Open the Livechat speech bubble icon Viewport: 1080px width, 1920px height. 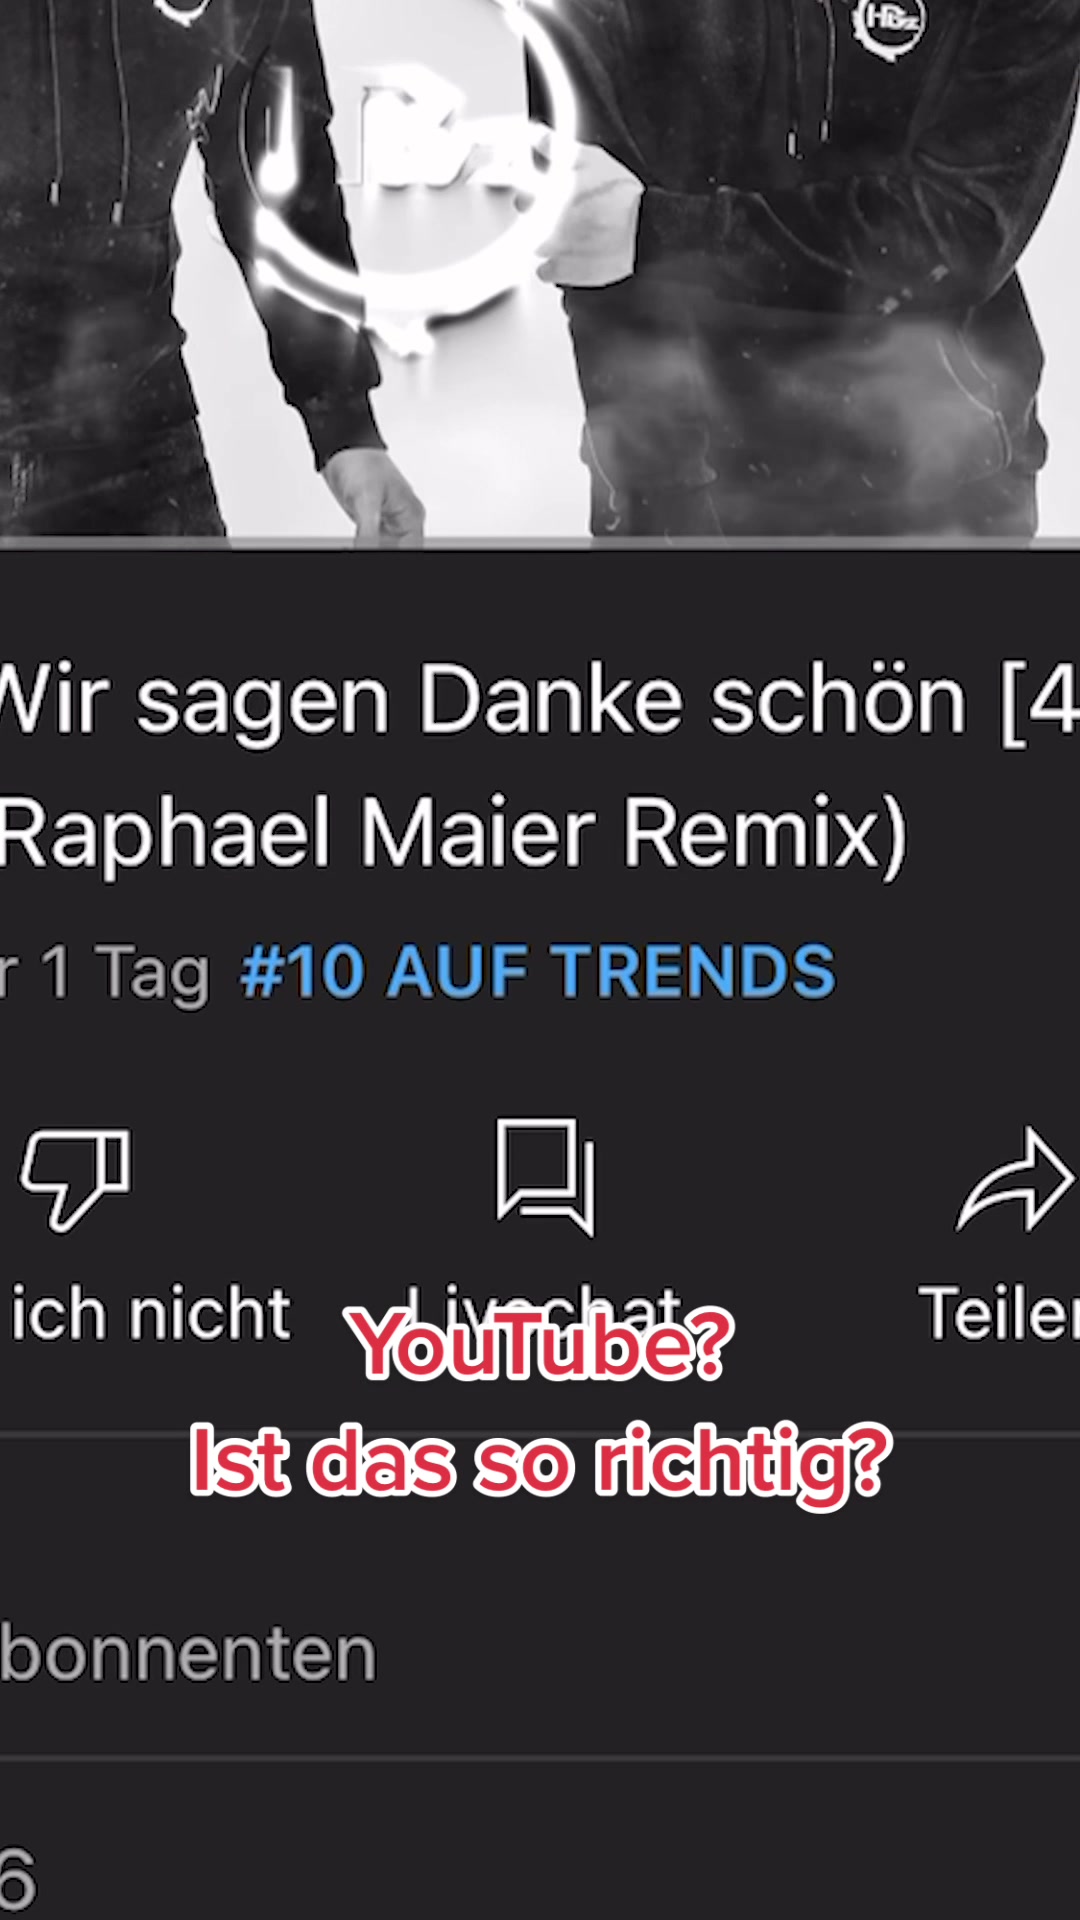(546, 1177)
